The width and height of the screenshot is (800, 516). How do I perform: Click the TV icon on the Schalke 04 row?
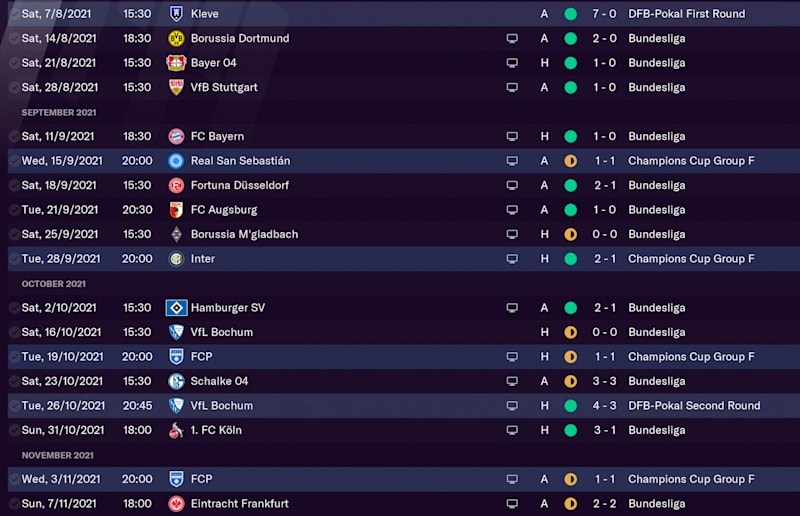pyautogui.click(x=512, y=381)
